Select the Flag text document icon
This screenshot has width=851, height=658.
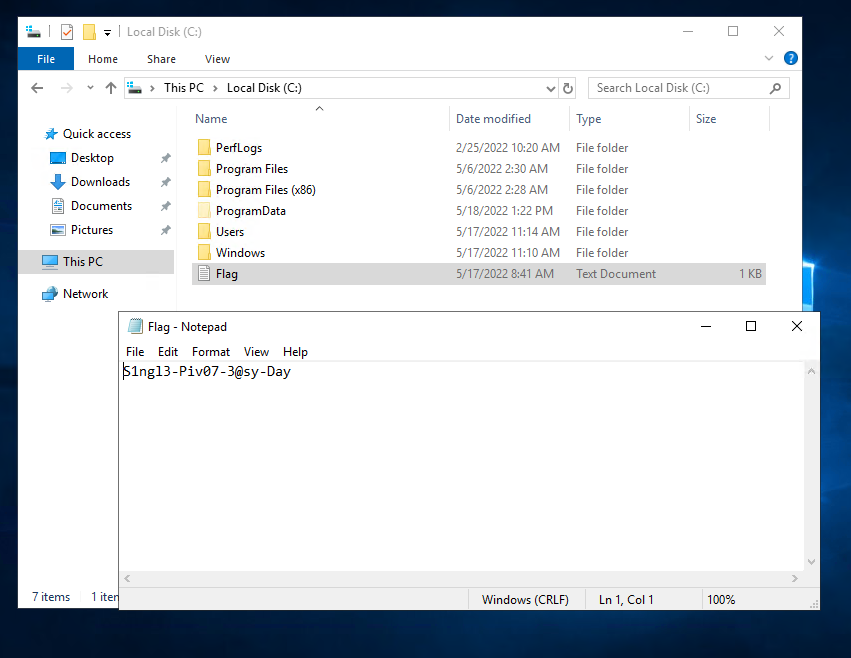204,274
